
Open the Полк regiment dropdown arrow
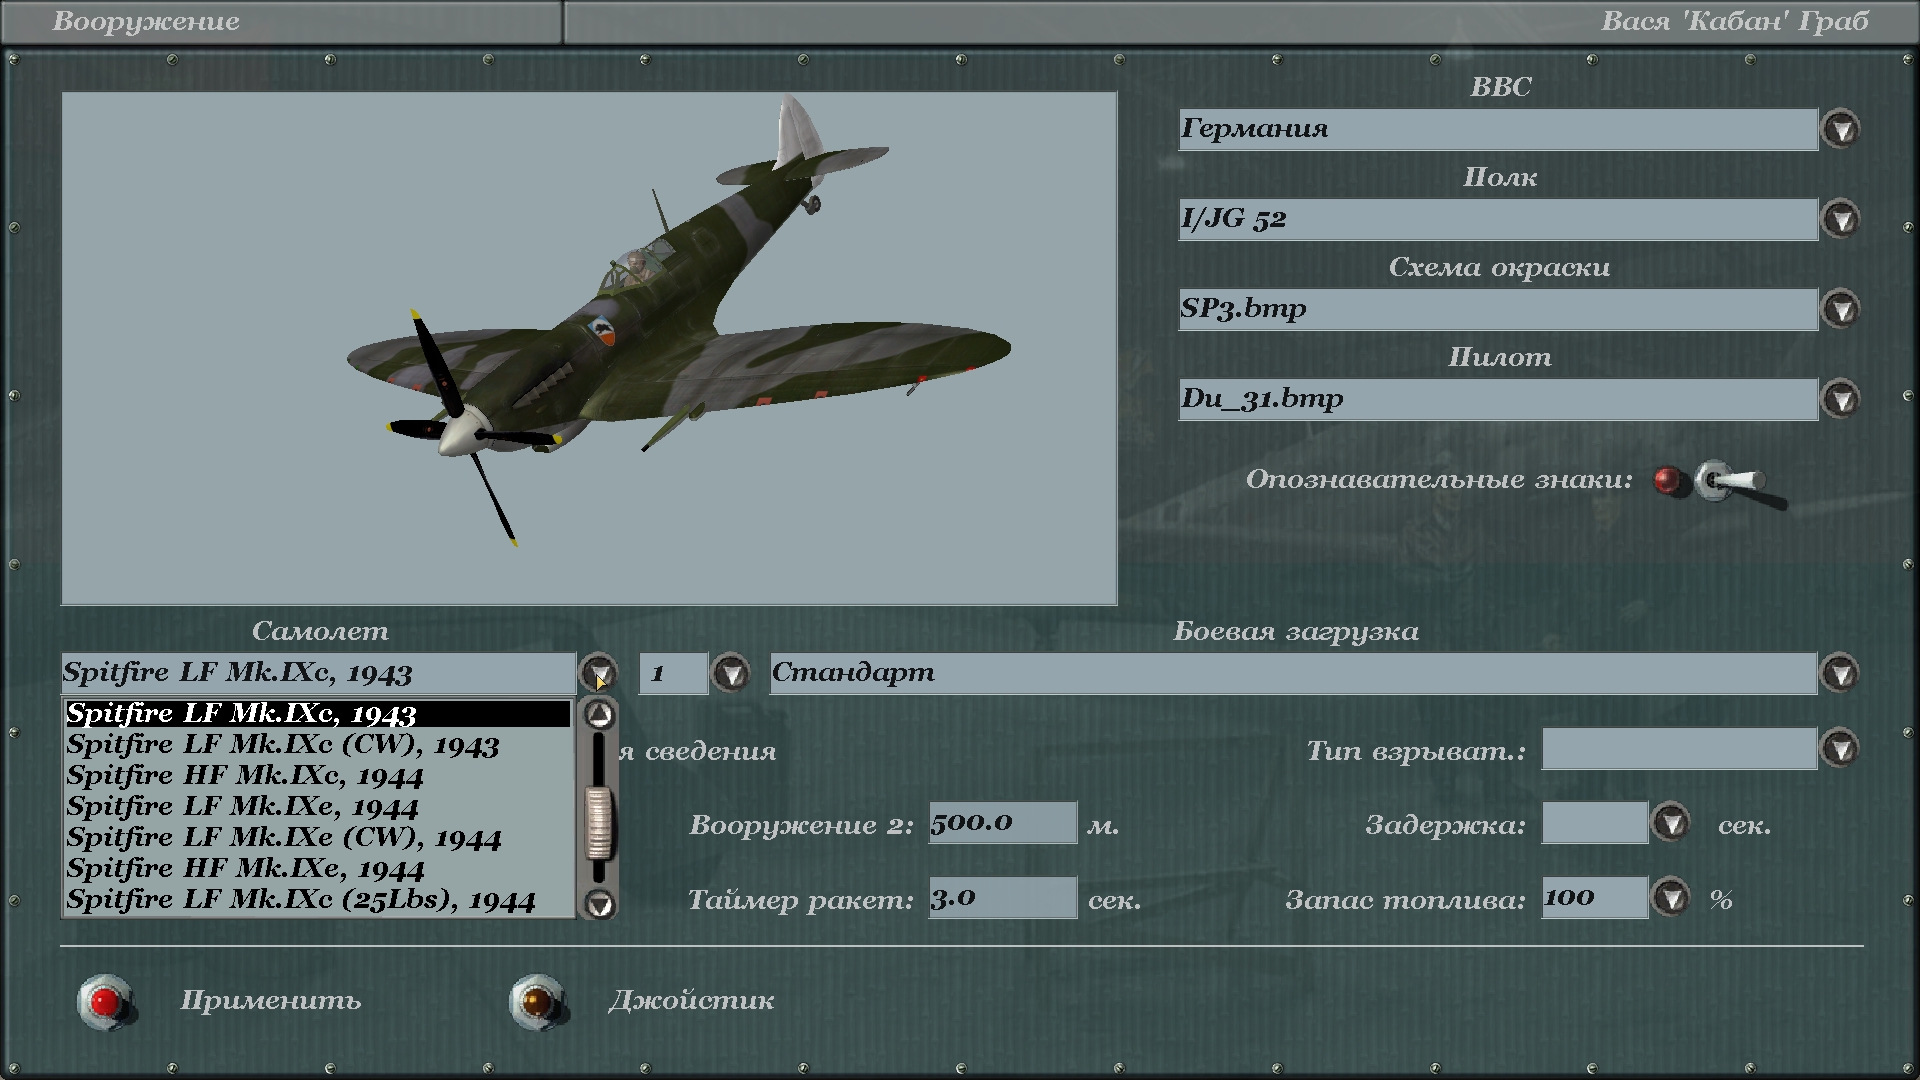pyautogui.click(x=1840, y=220)
